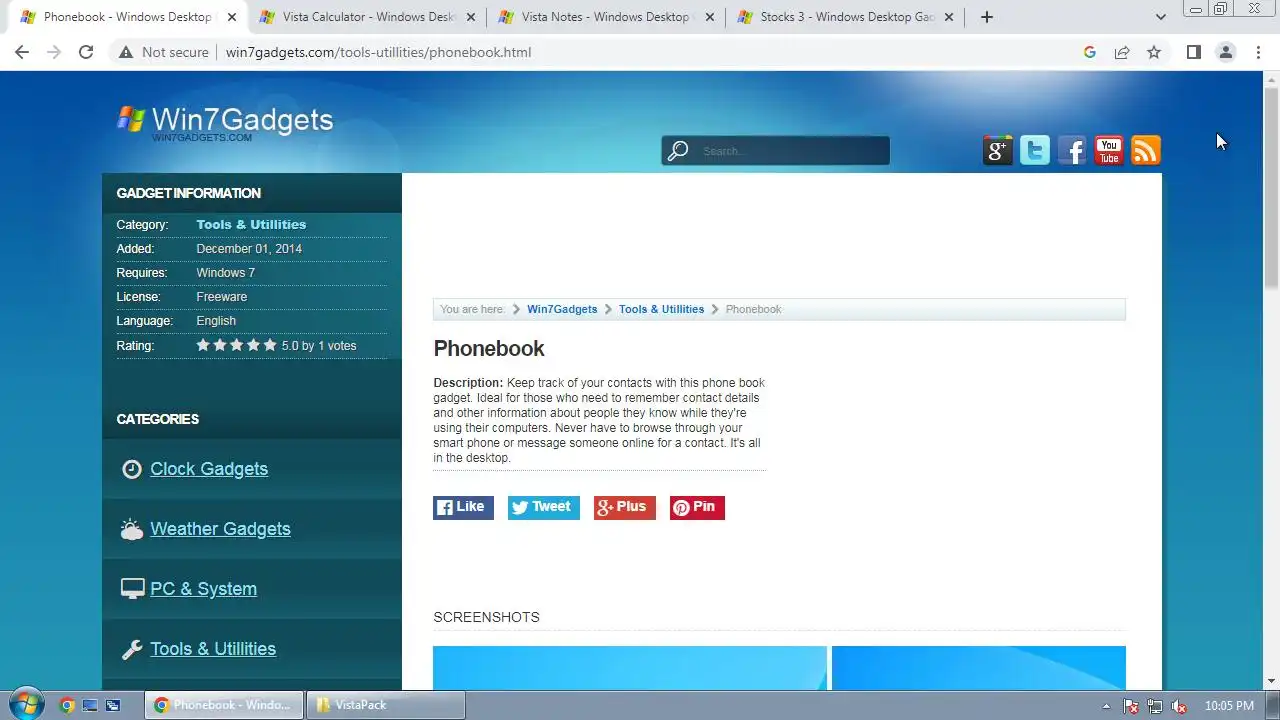Viewport: 1280px width, 720px height.
Task: Open the tab search dropdown arrow
Action: coord(1160,17)
